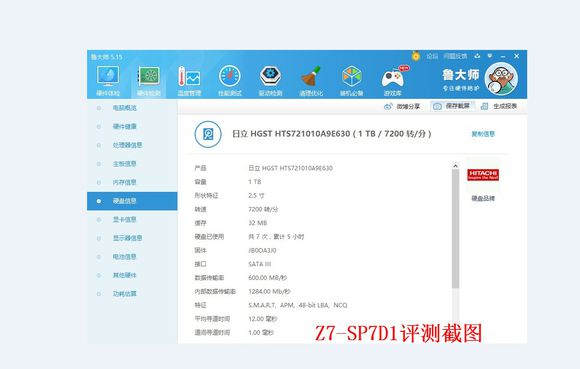Click the 生成报表 report icon
This screenshot has width=580, height=369.
484,106
